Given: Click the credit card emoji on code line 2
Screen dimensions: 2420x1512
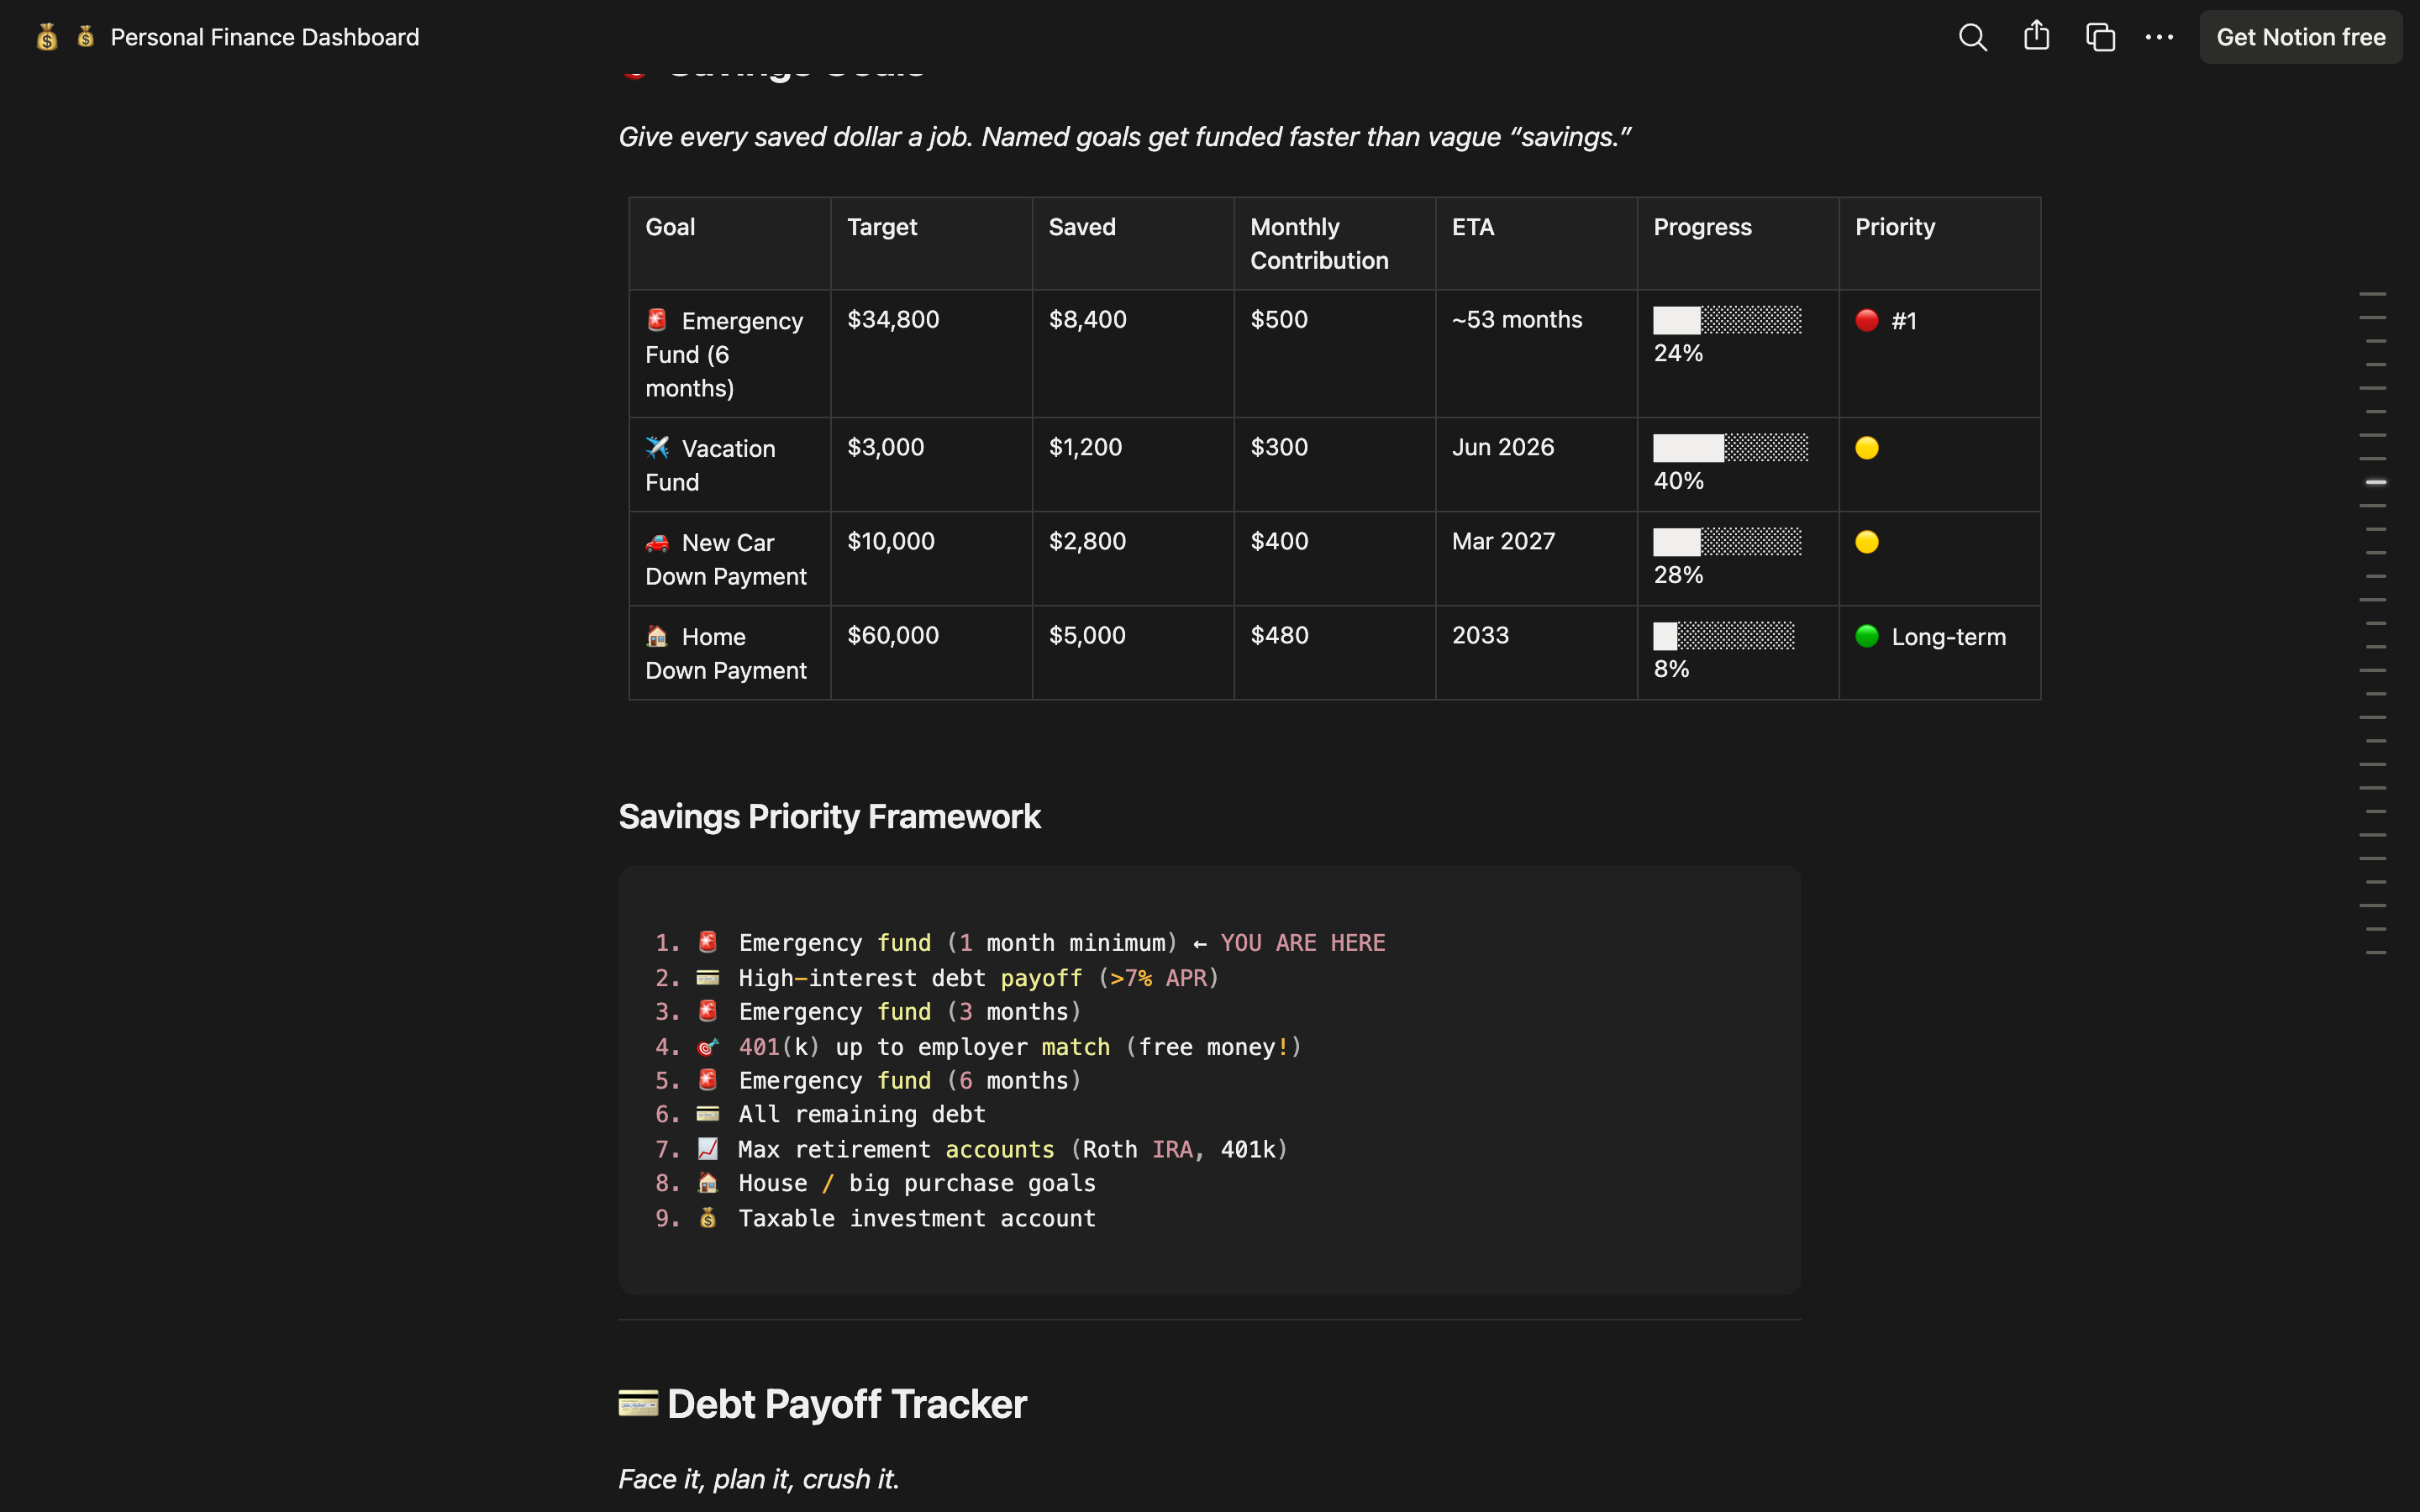Looking at the screenshot, I should [x=708, y=977].
